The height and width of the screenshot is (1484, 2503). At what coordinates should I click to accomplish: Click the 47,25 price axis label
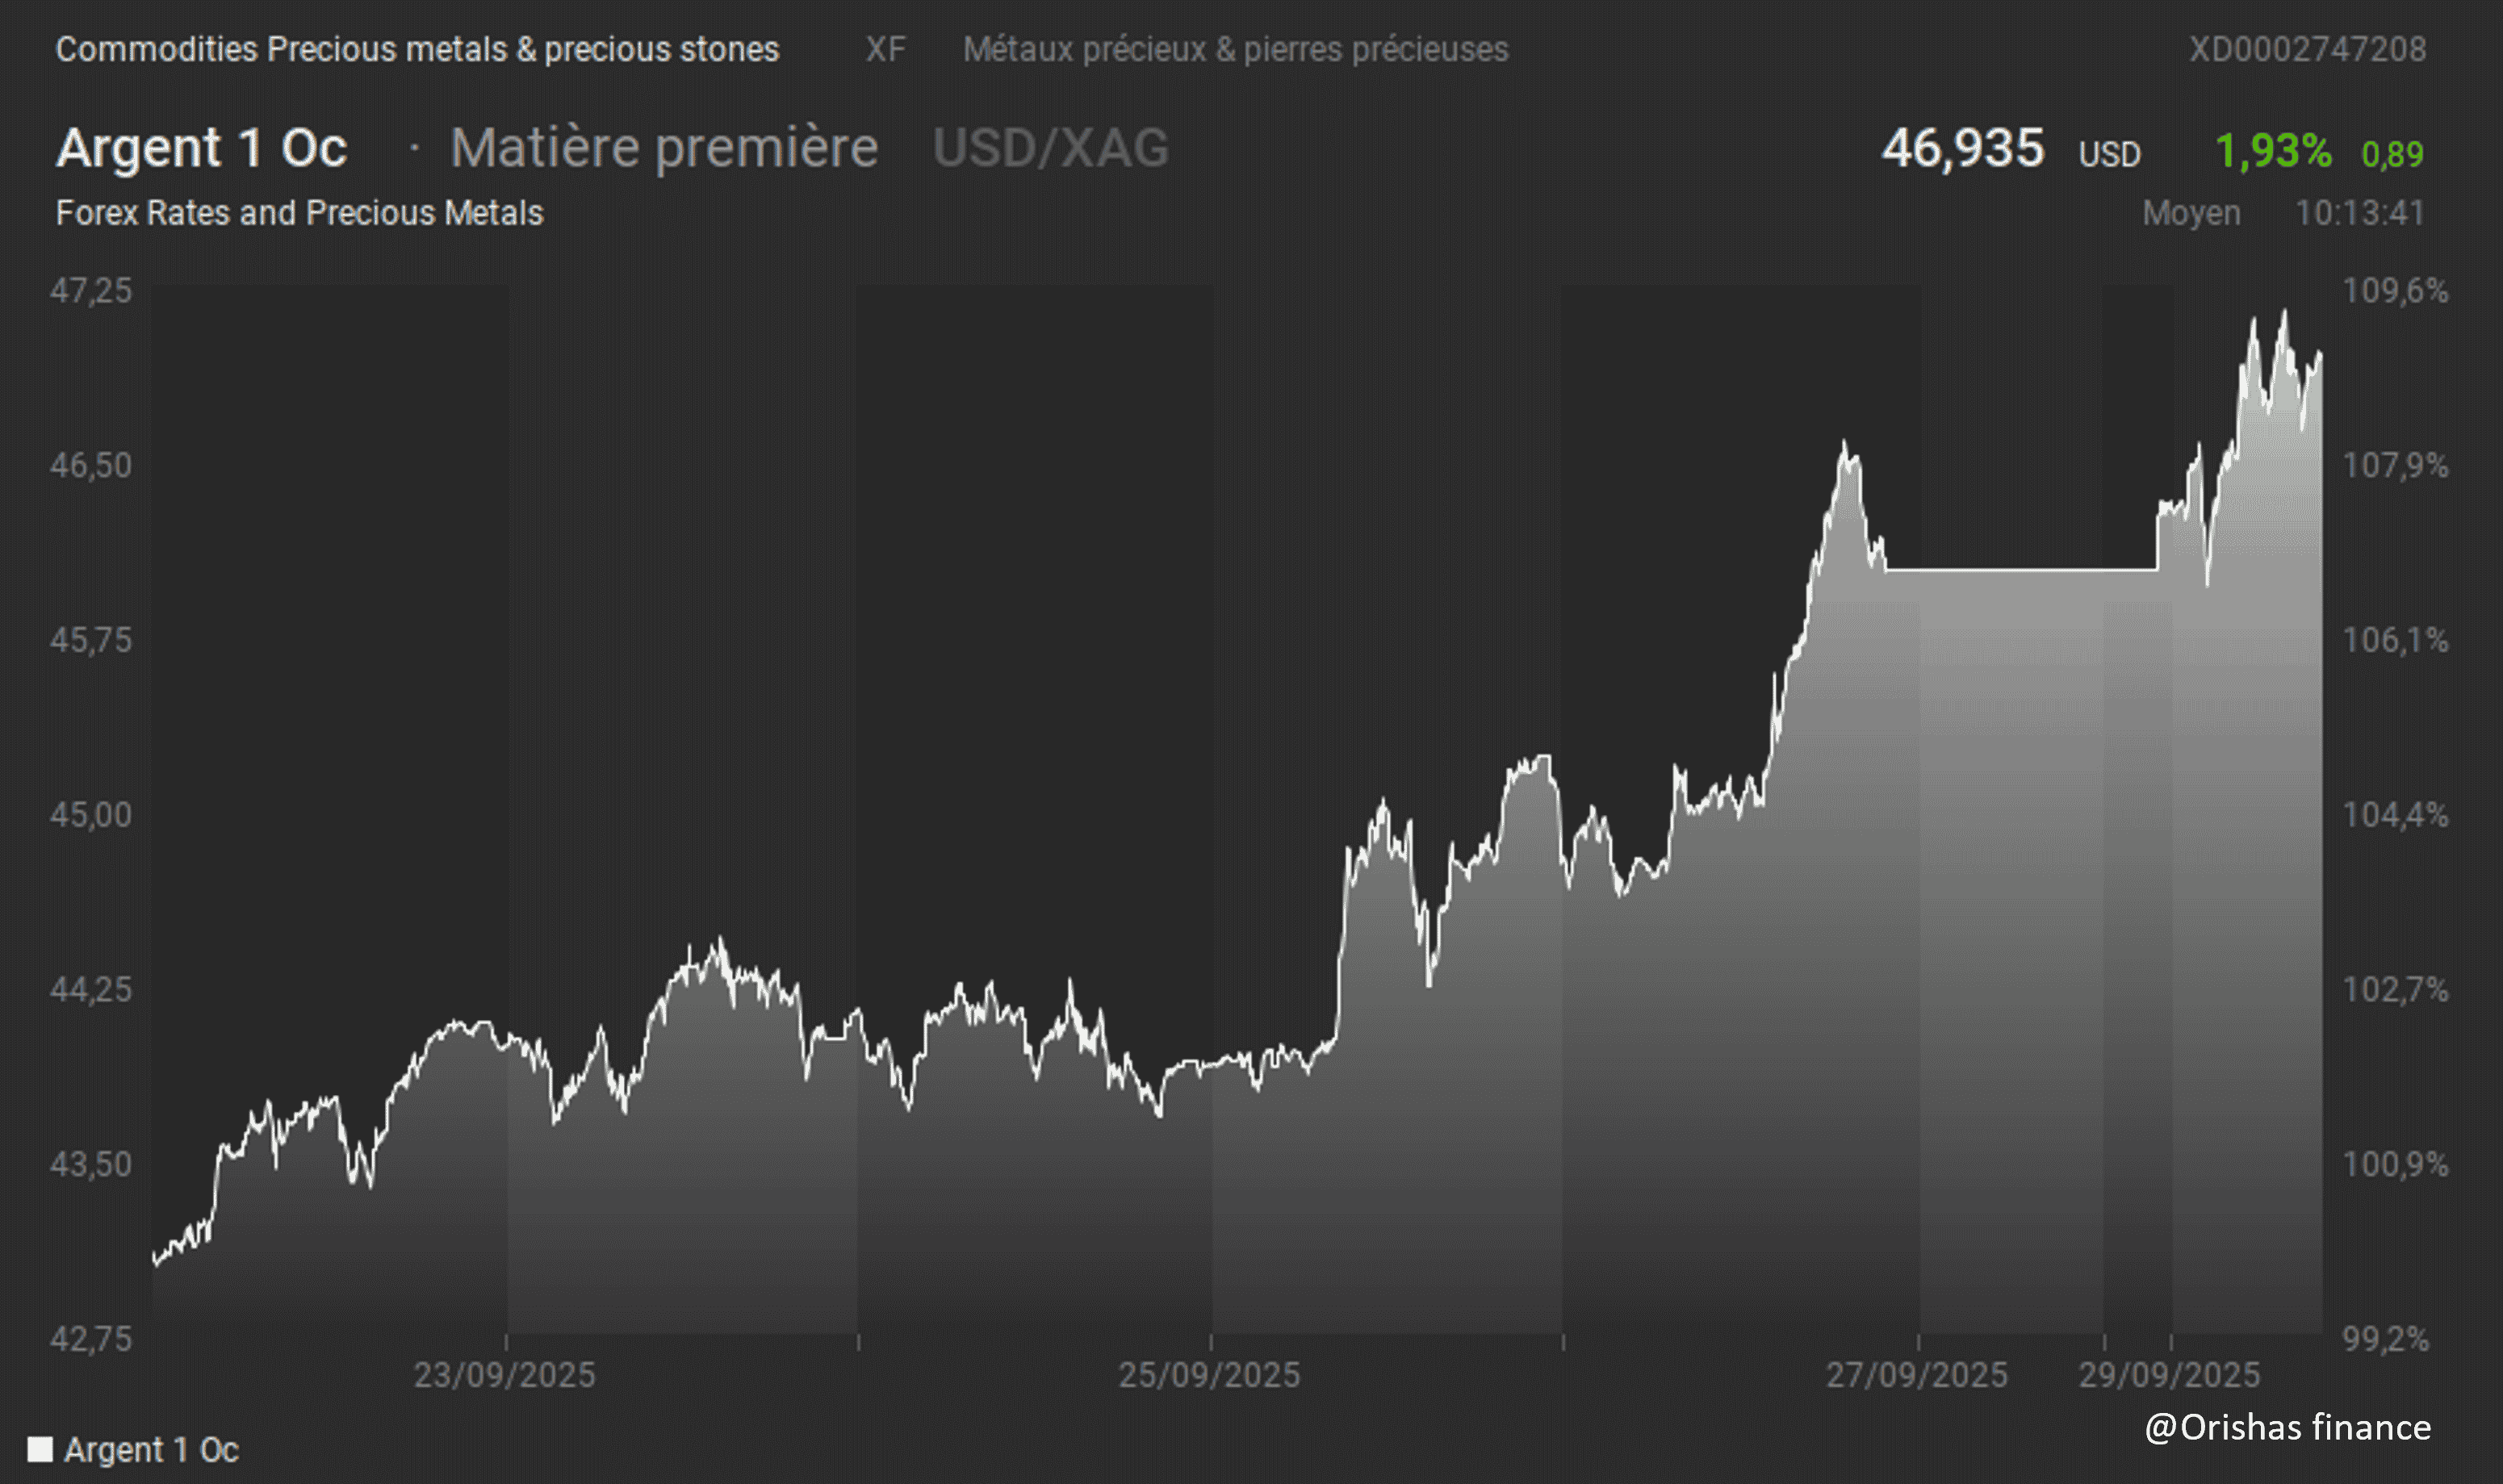(x=91, y=291)
